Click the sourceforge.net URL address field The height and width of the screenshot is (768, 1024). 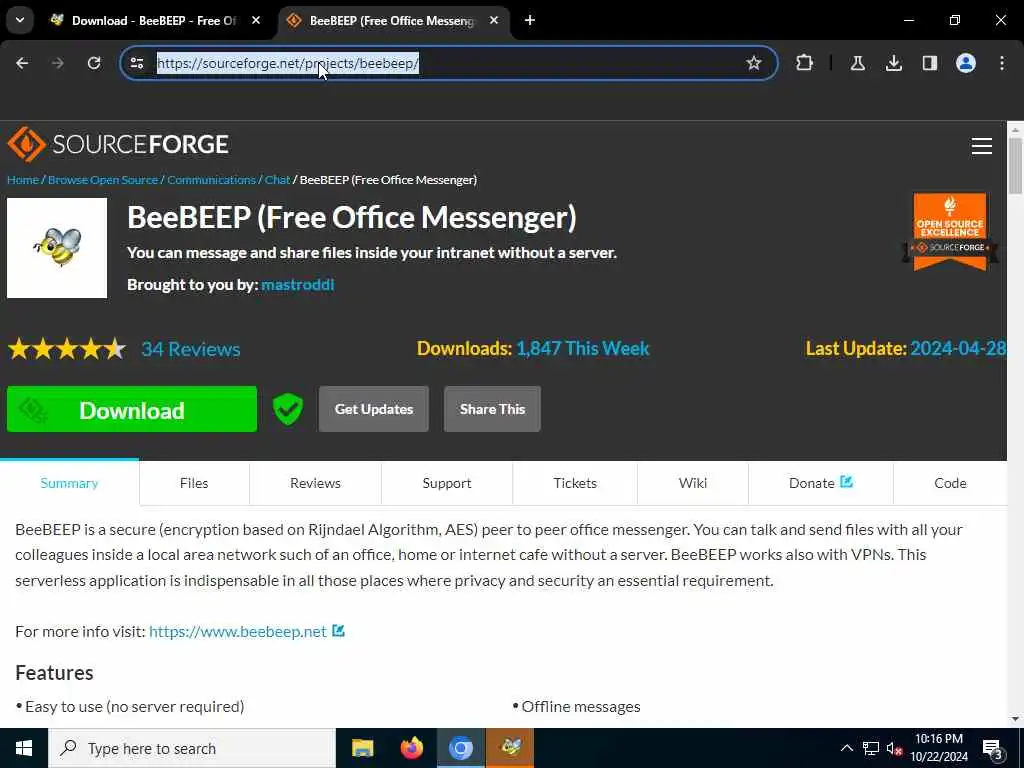[448, 63]
